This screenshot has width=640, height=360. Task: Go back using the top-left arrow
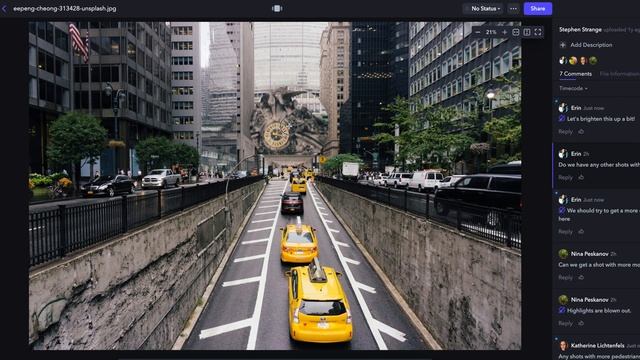(x=4, y=9)
